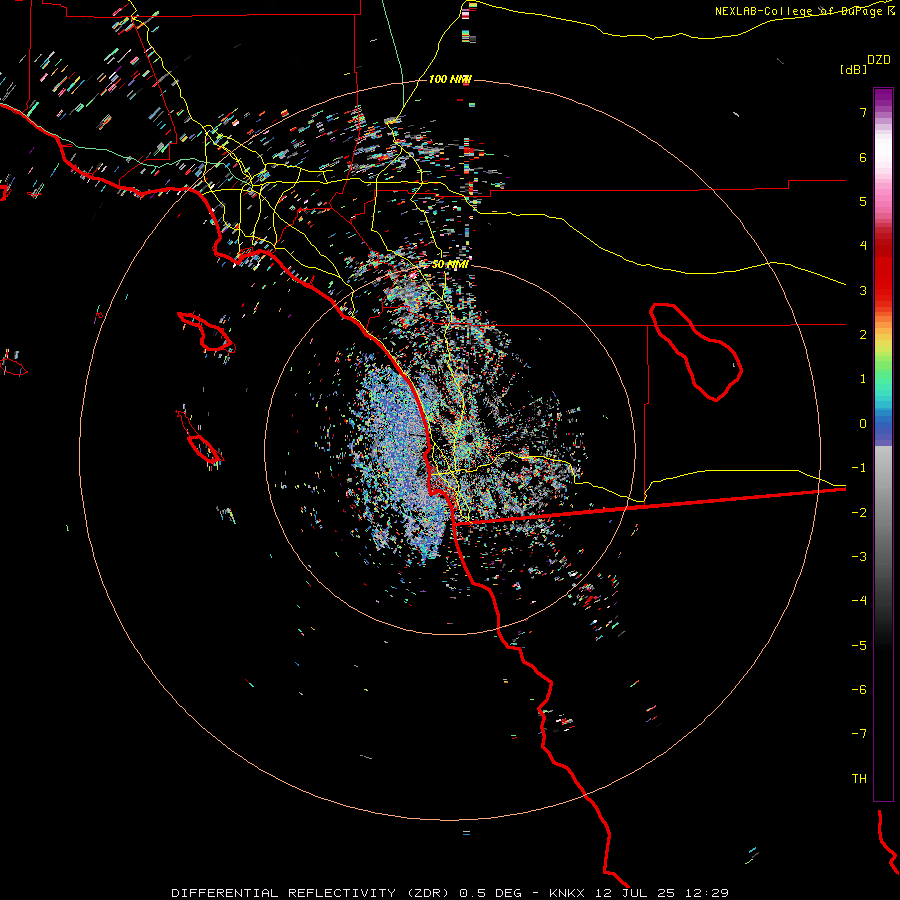
Task: Click the 6 value on the color scale
Action: coord(863,157)
